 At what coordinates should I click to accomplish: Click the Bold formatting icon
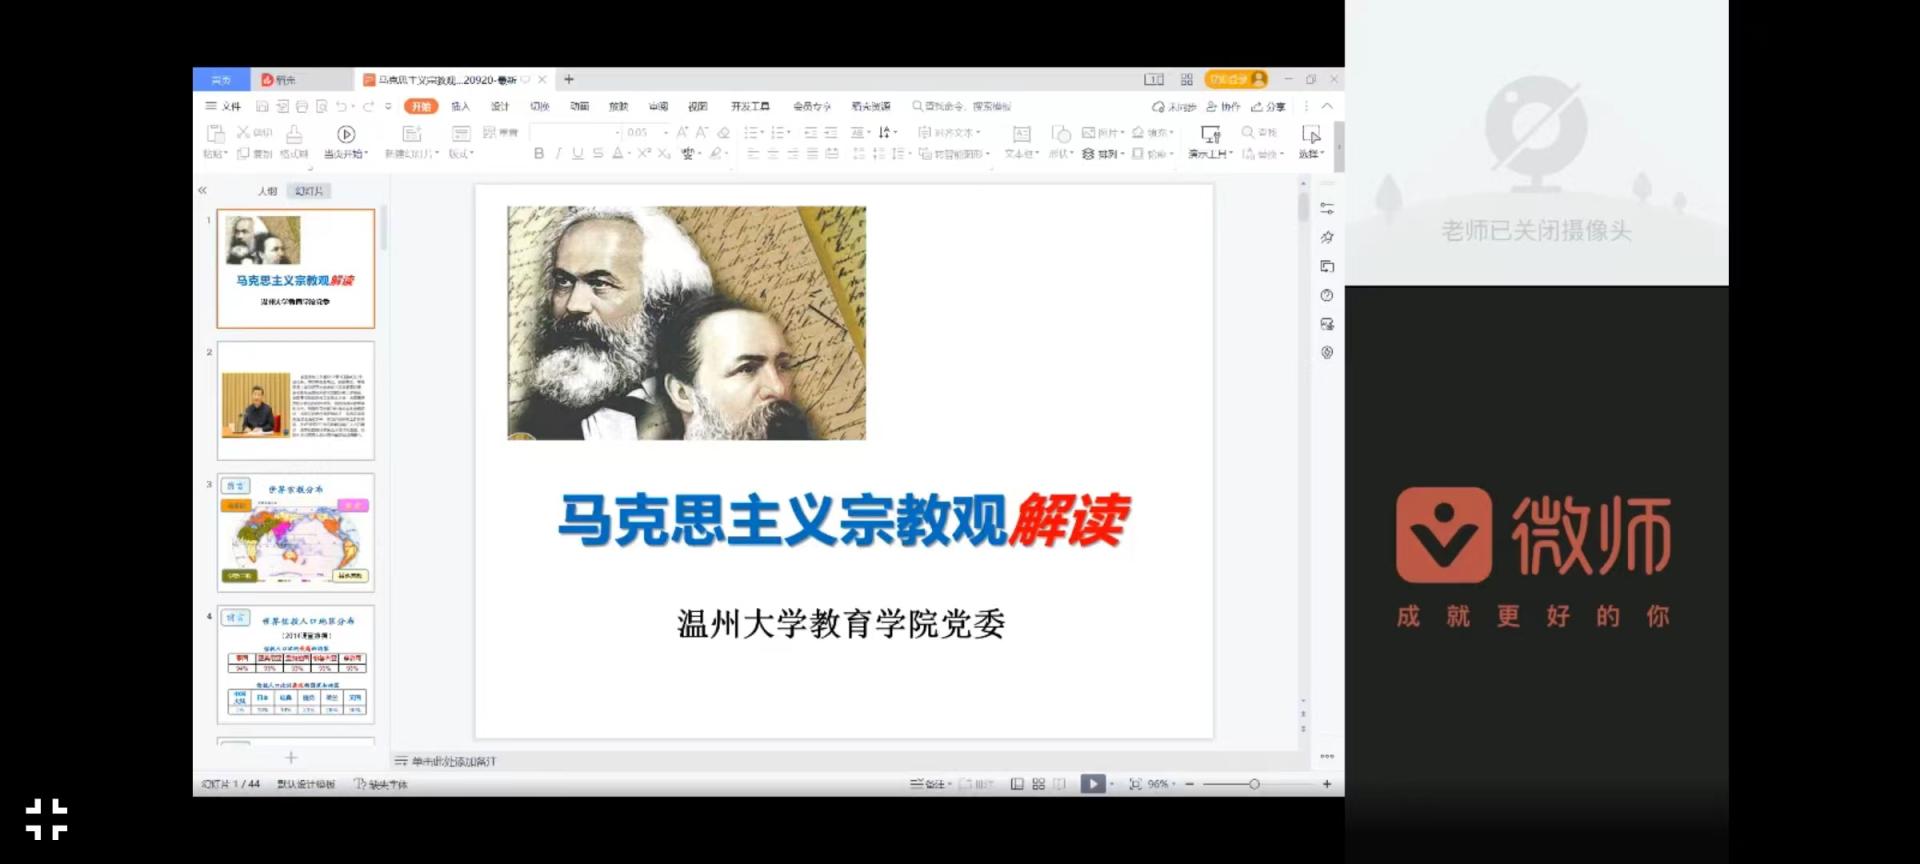(x=539, y=153)
